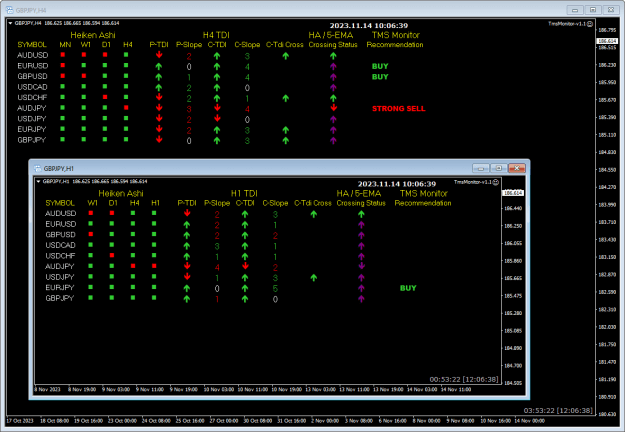Click timer 03:53:22 [12:06:38] in H4 window
625x432 pixels.
[558, 410]
